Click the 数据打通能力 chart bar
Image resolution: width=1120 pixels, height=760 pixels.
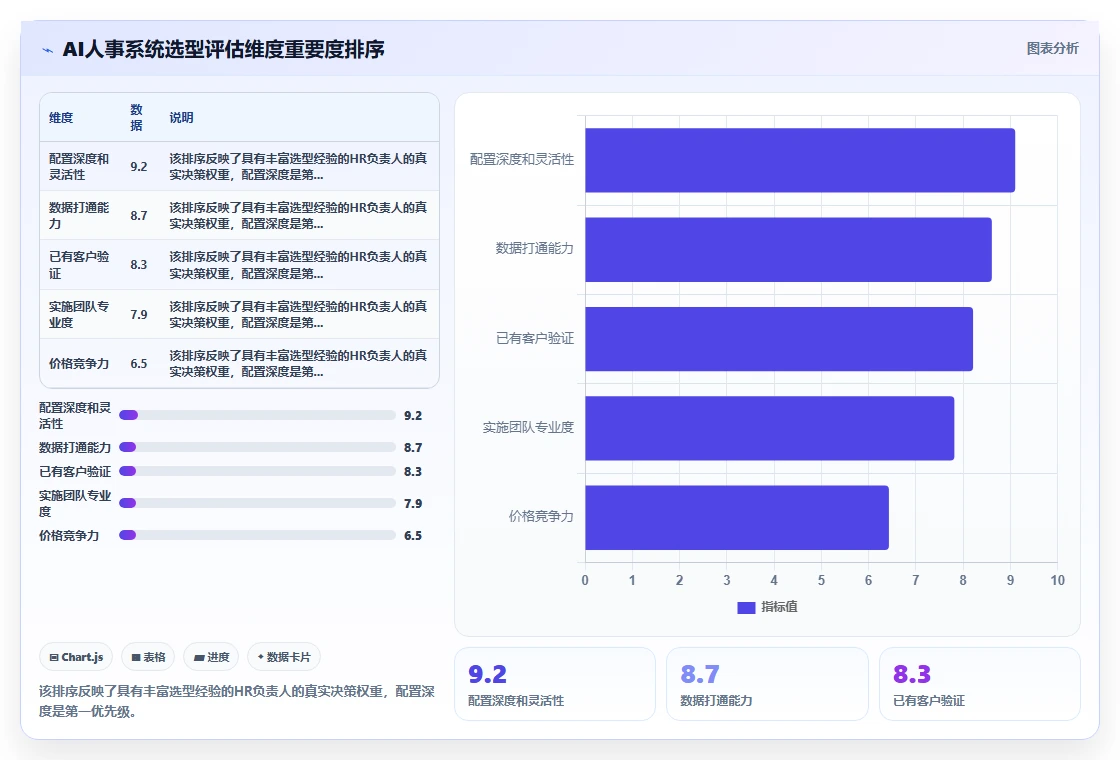coord(789,249)
